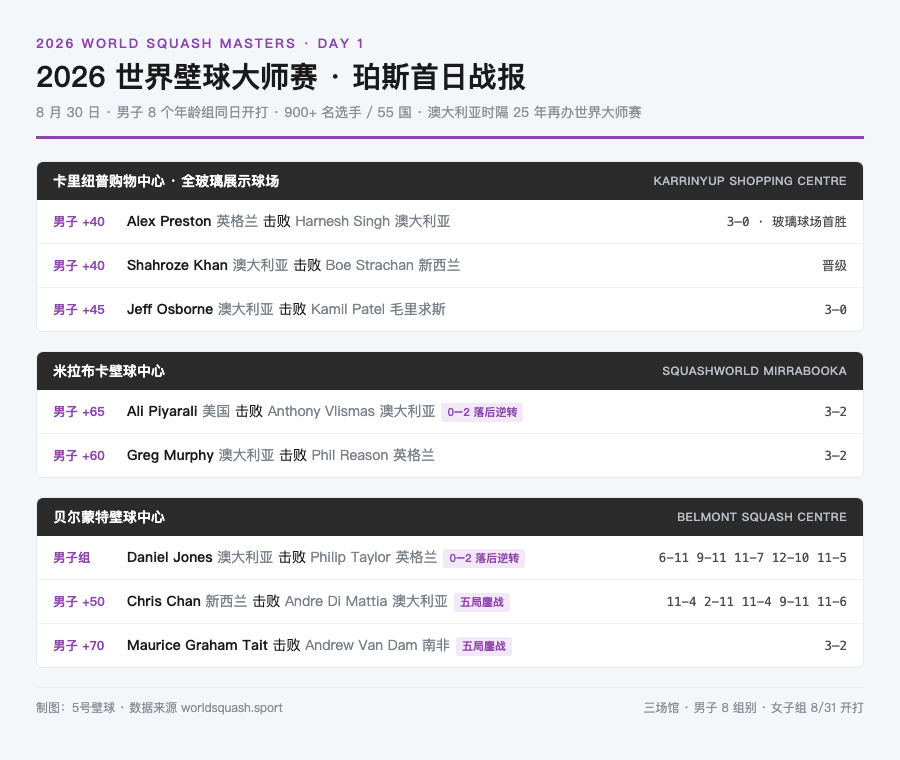Click the 3–2 score in Greg Murphy's row

pos(835,456)
